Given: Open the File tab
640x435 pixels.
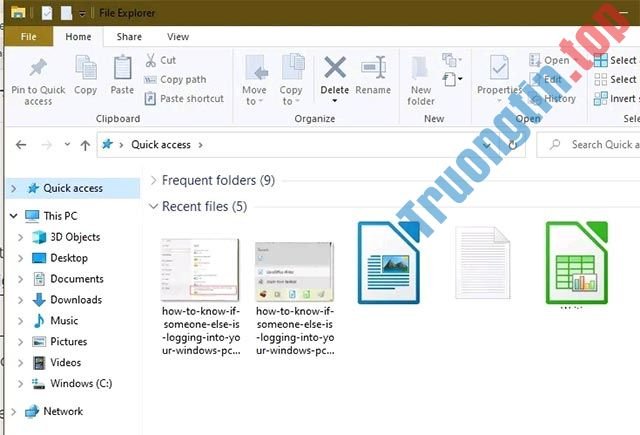Looking at the screenshot, I should [x=29, y=37].
